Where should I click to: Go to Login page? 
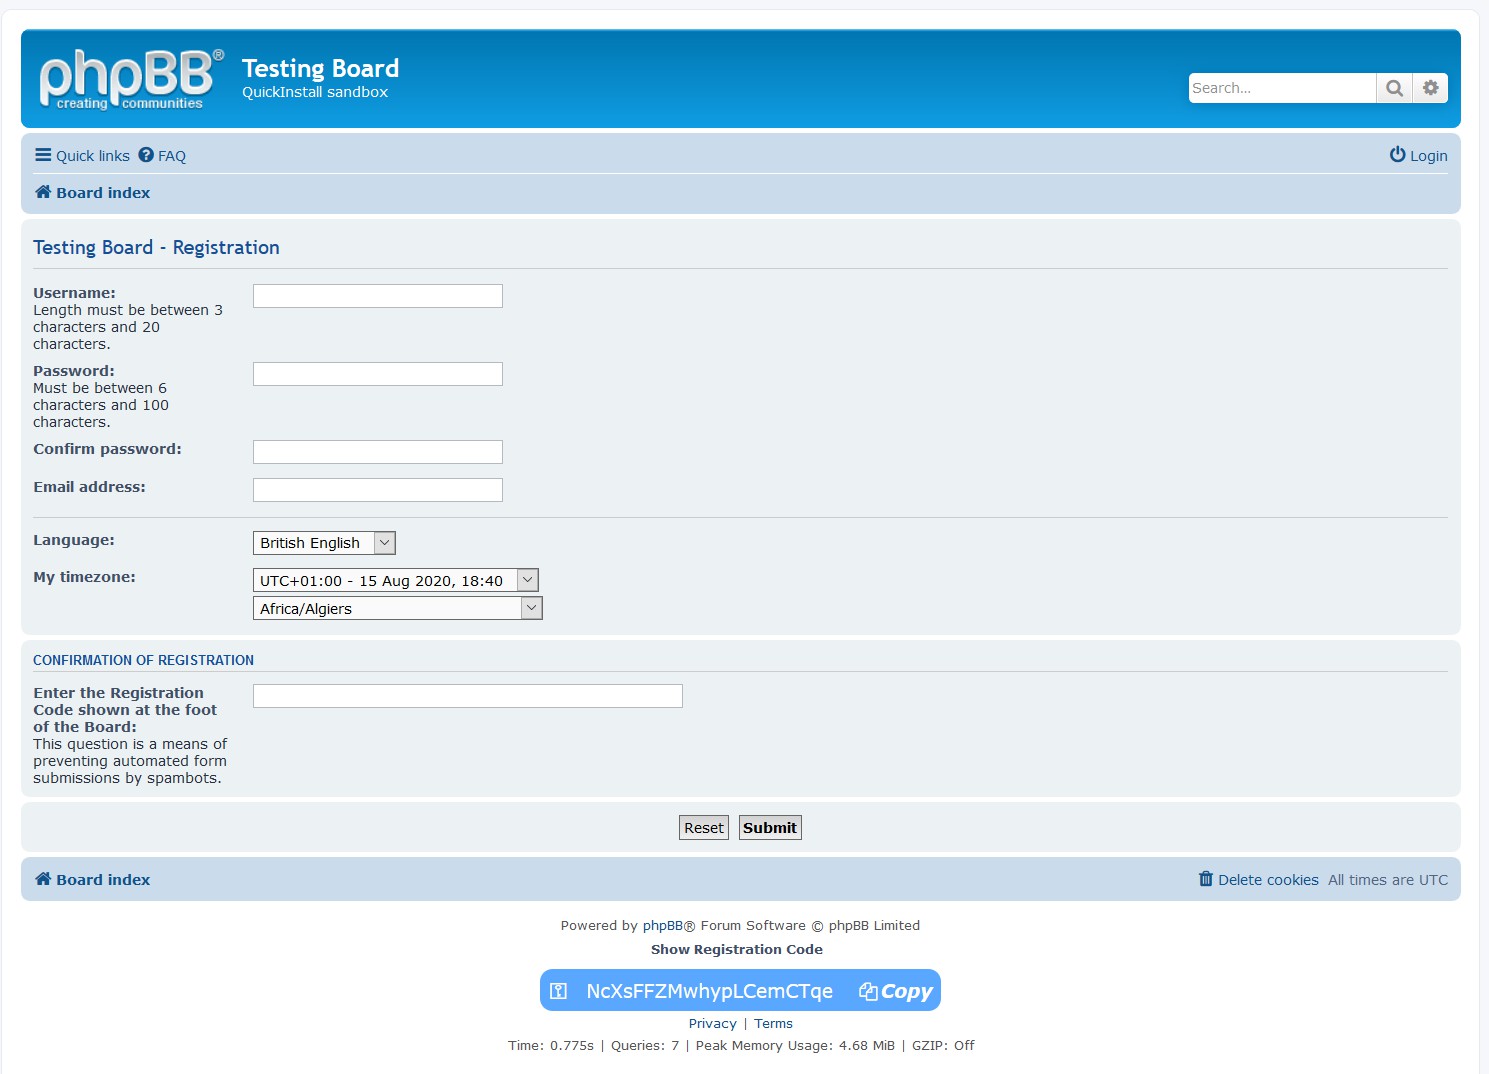point(1418,155)
